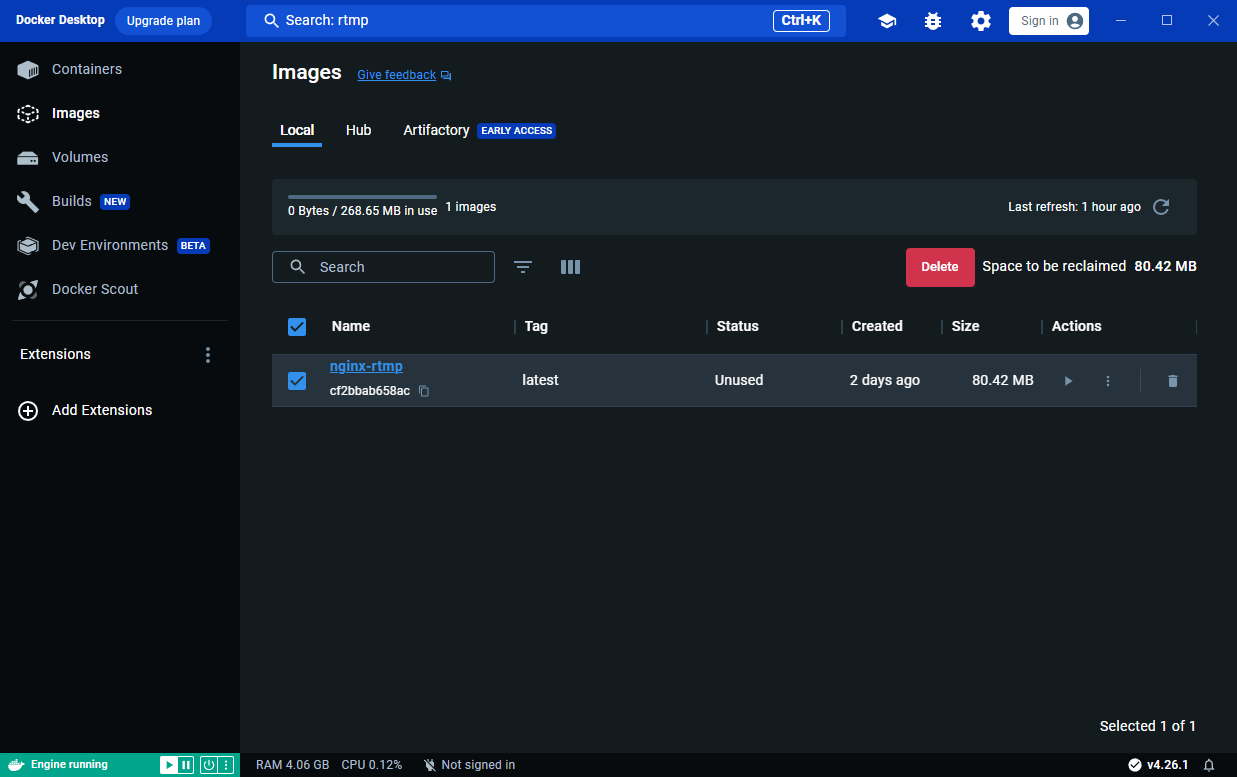This screenshot has width=1237, height=777.
Task: Open the column display settings icon
Action: tap(570, 267)
